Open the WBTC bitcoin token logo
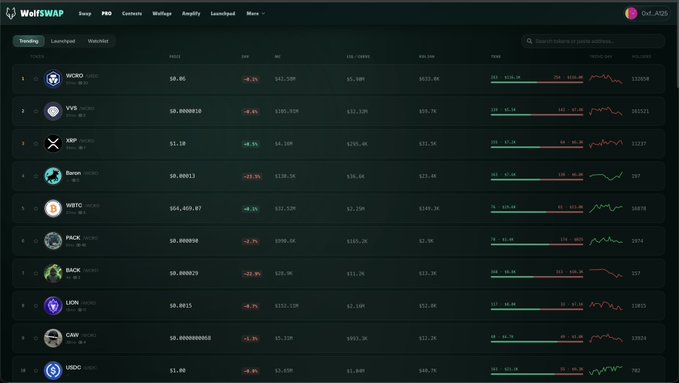 pyautogui.click(x=53, y=208)
